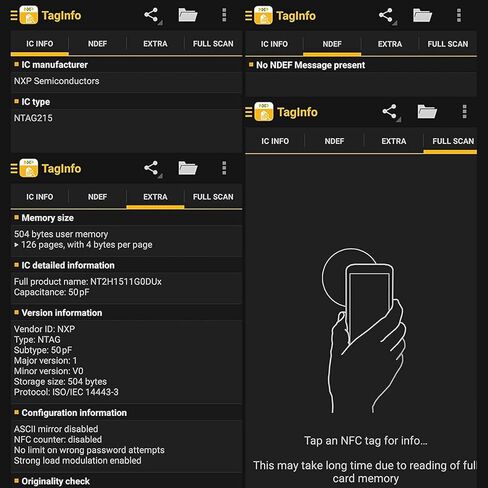Tap the share icon above the EXTRA tab panel
The image size is (488, 488).
tap(151, 168)
